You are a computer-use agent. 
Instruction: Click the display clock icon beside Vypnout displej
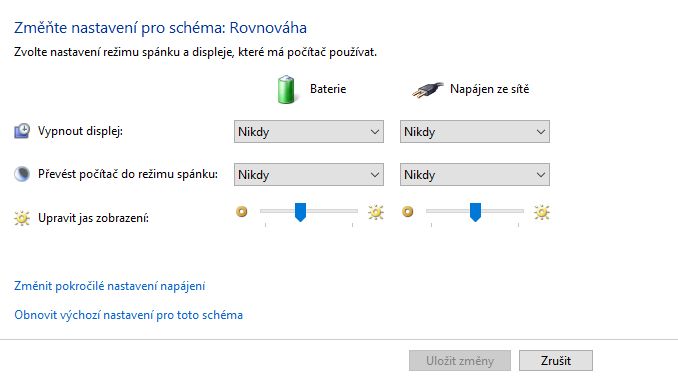tap(22, 131)
